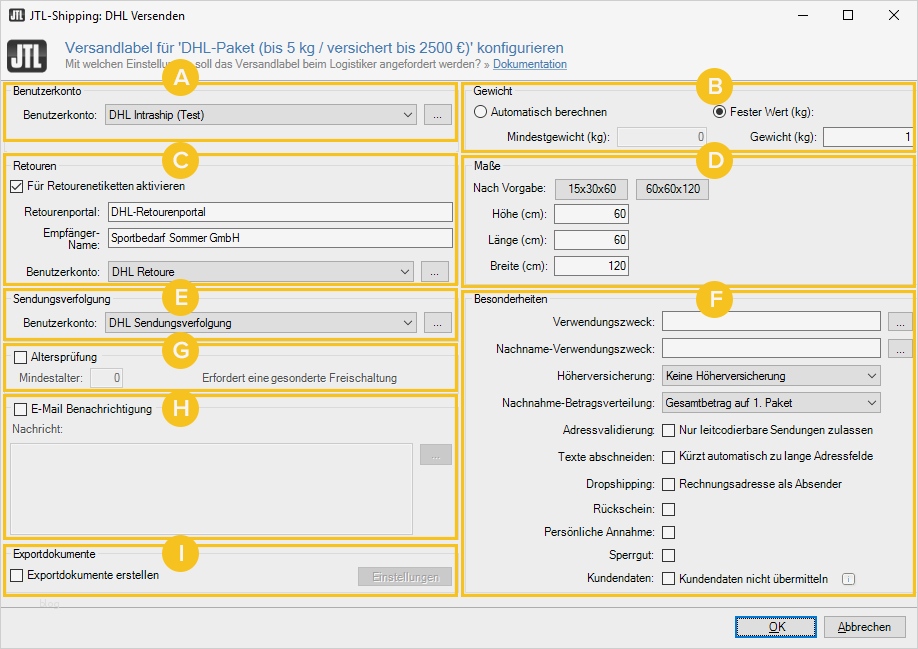Image resolution: width=918 pixels, height=649 pixels.
Task: Open browse button next to DHL Sendungsverfolgung
Action: tap(437, 322)
